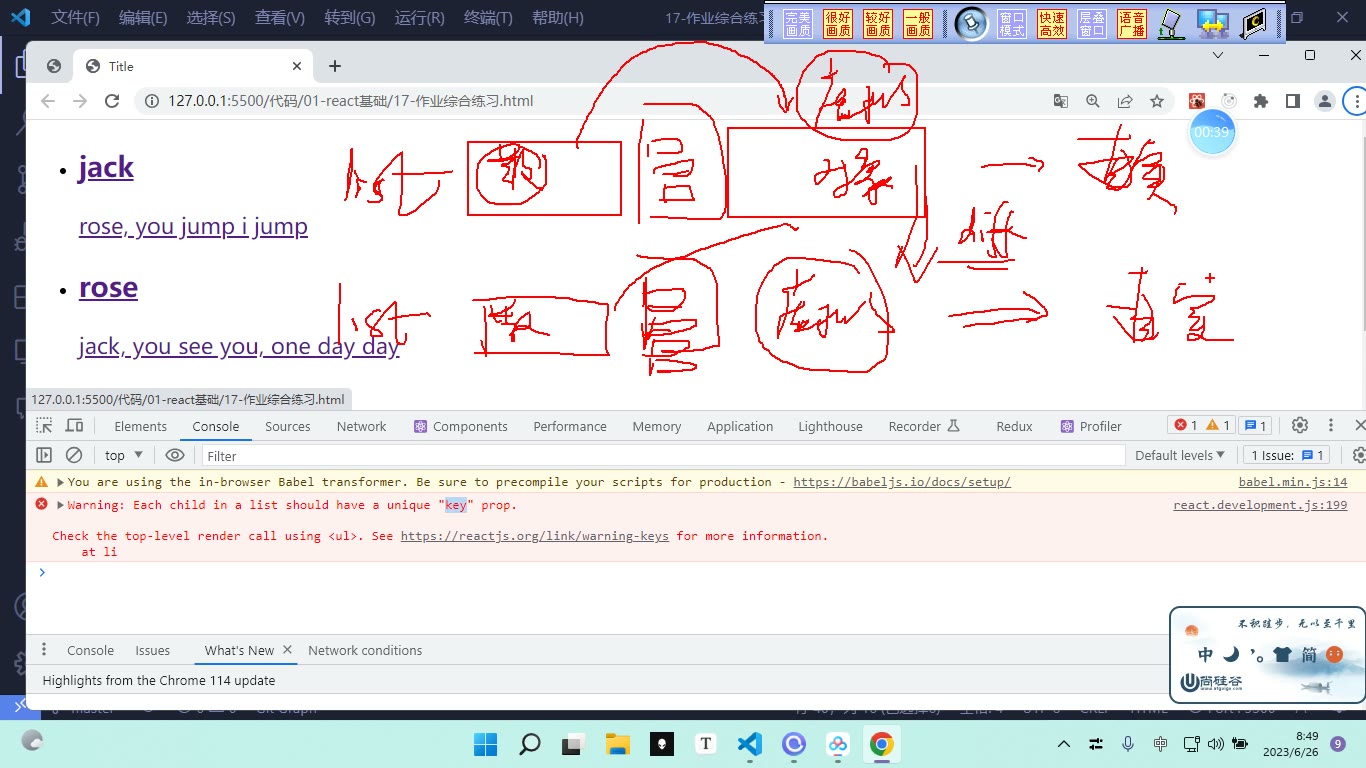Open the Windows Start menu

point(485,743)
